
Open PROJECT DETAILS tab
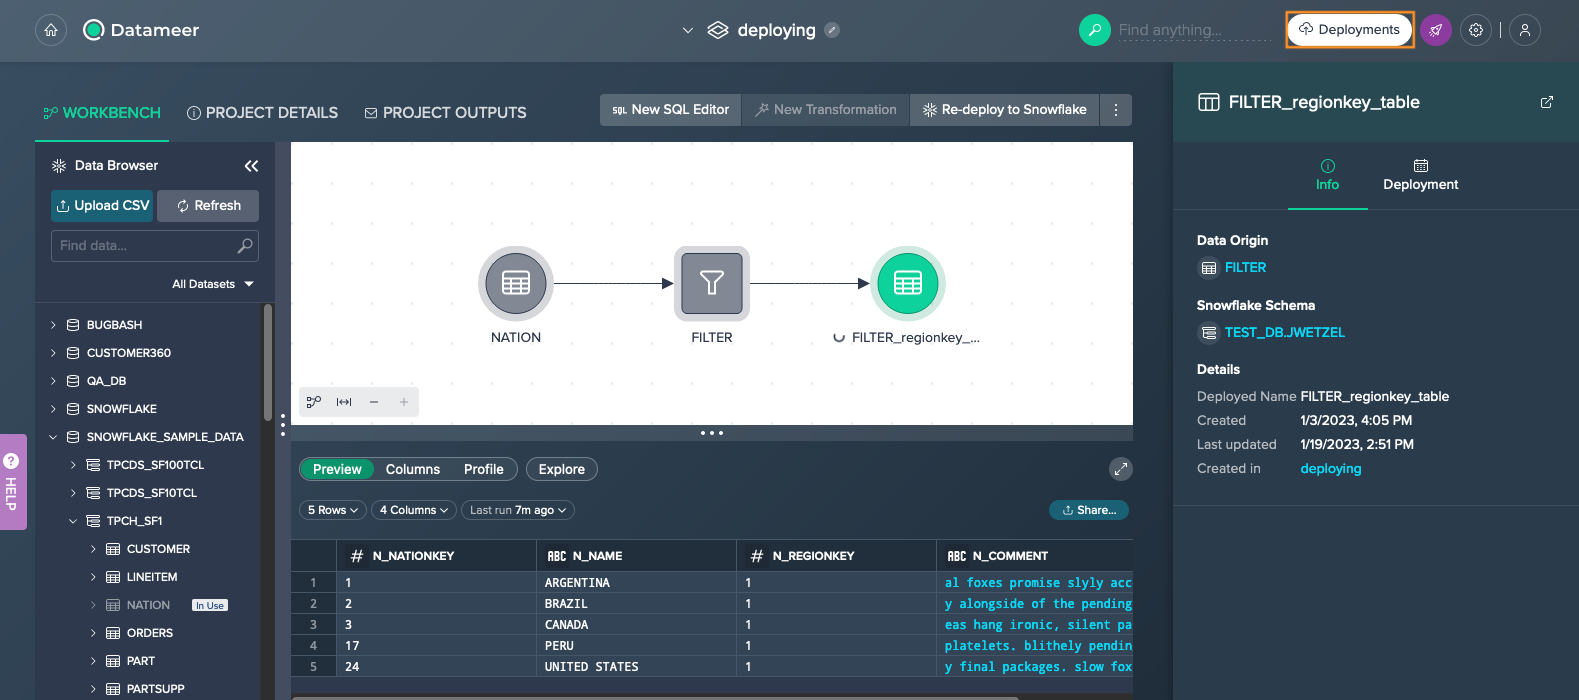coord(263,113)
